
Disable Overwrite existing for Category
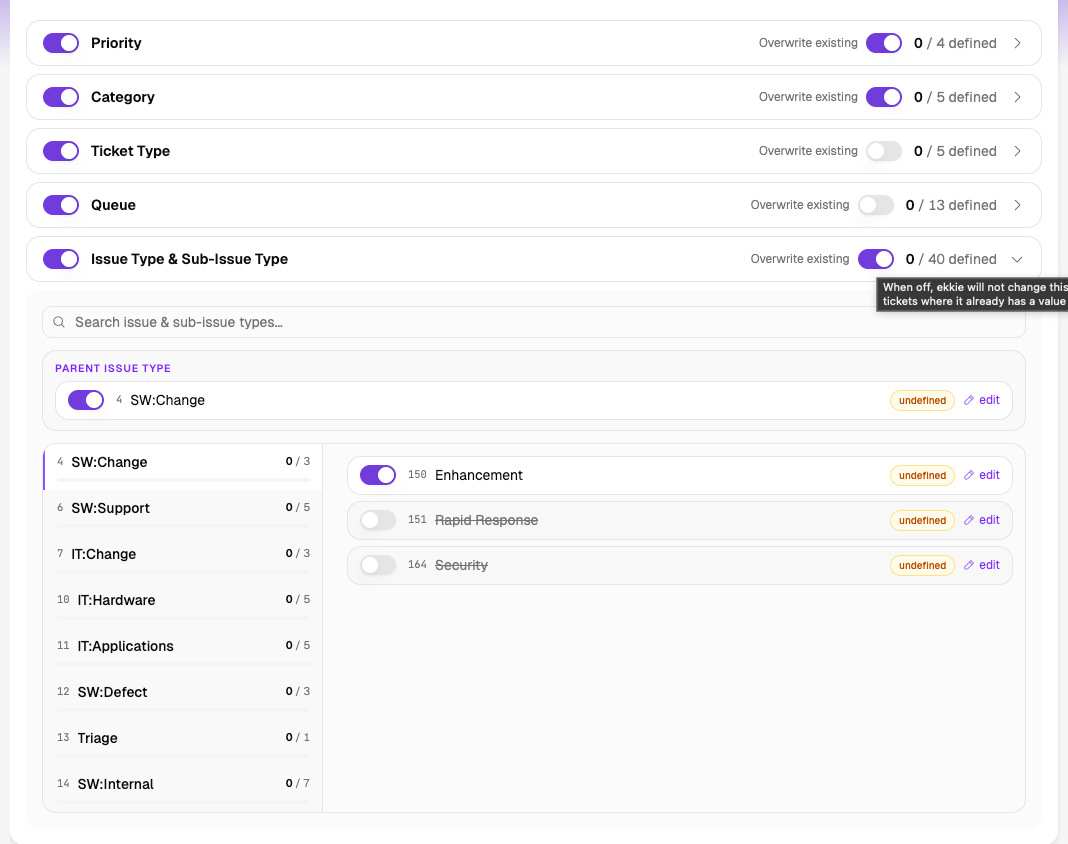[883, 97]
